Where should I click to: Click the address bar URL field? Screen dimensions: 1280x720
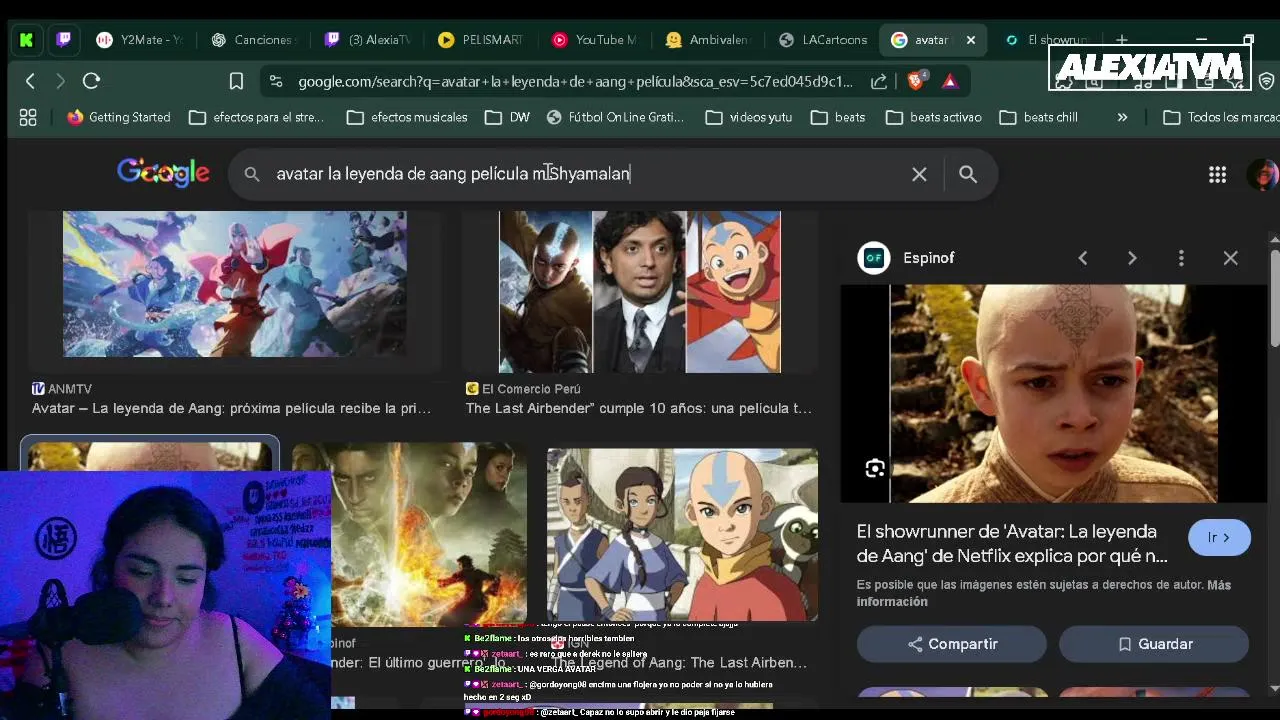point(575,81)
